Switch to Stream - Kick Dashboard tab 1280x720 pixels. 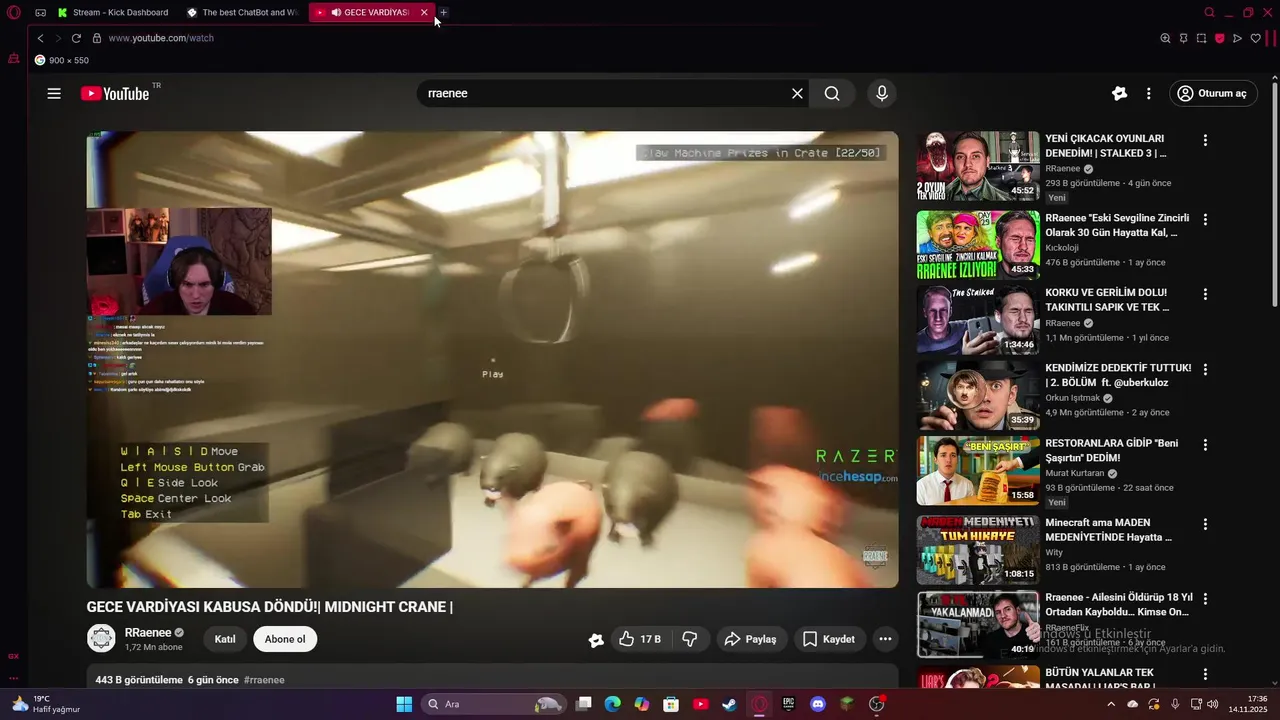click(114, 12)
